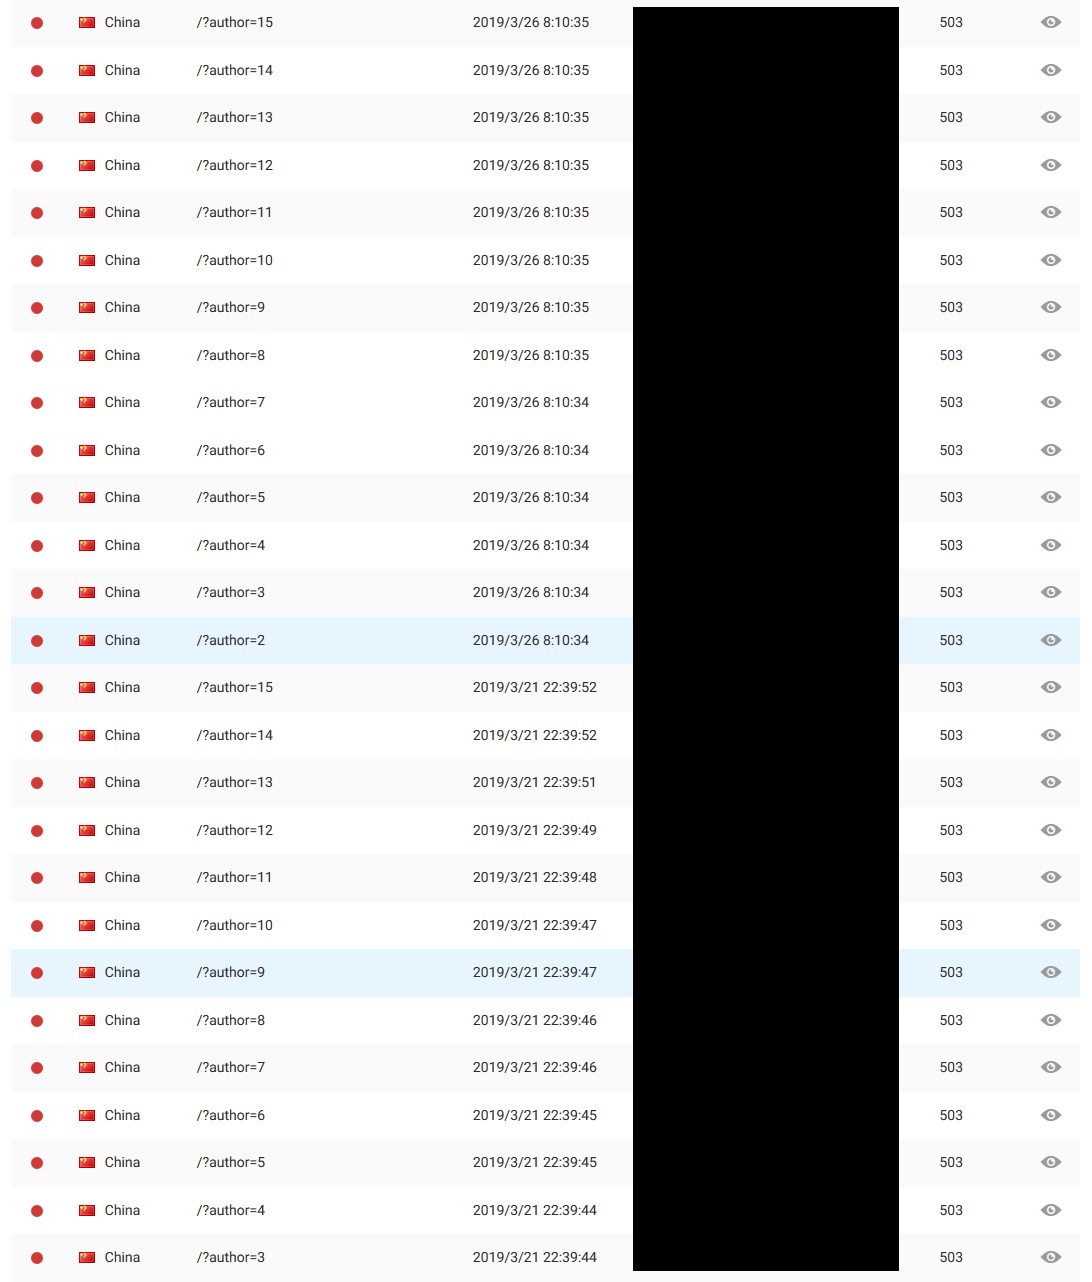Click 503 status in /?author=9 22:39:47 row
Viewport: 1092px width, 1282px height.
tap(951, 972)
